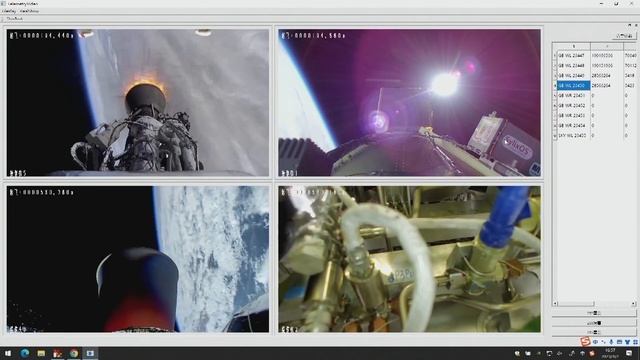Select the top-right camera view with sun flare

click(409, 102)
